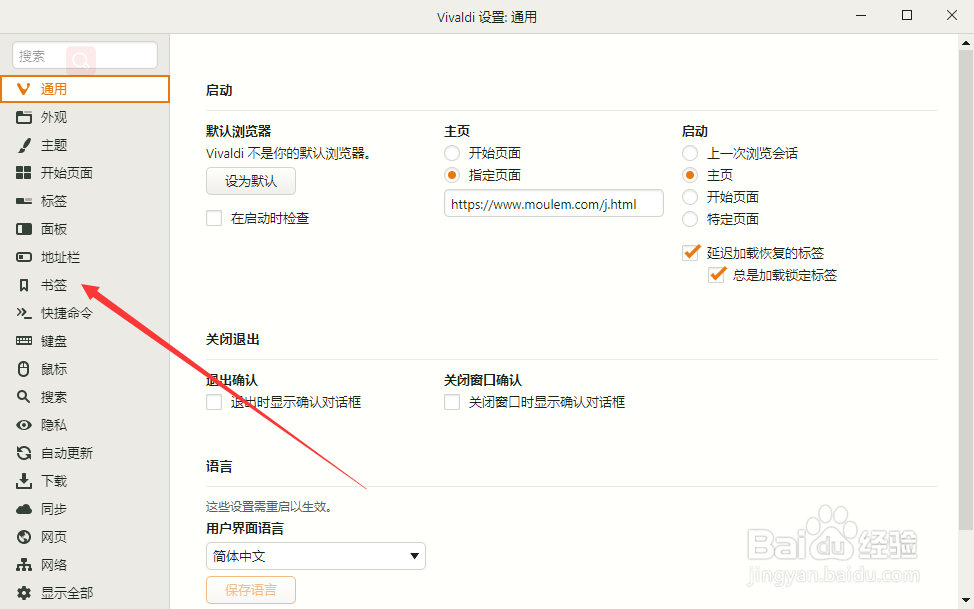Click the 标签 tab bar icon
Viewport: 974px width, 609px height.
pos(24,201)
